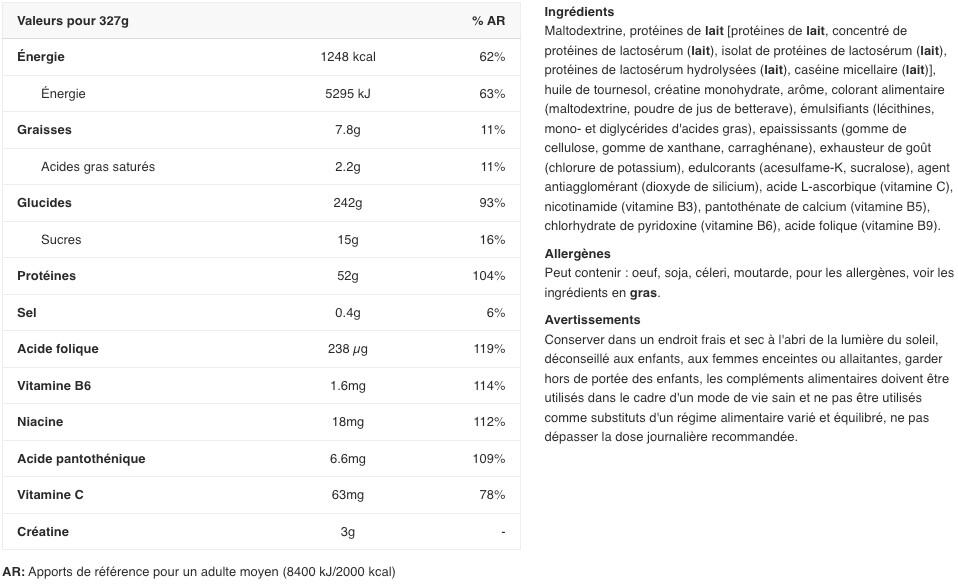Click the Avertissements heading
The width and height of the screenshot is (958, 587).
(592, 319)
